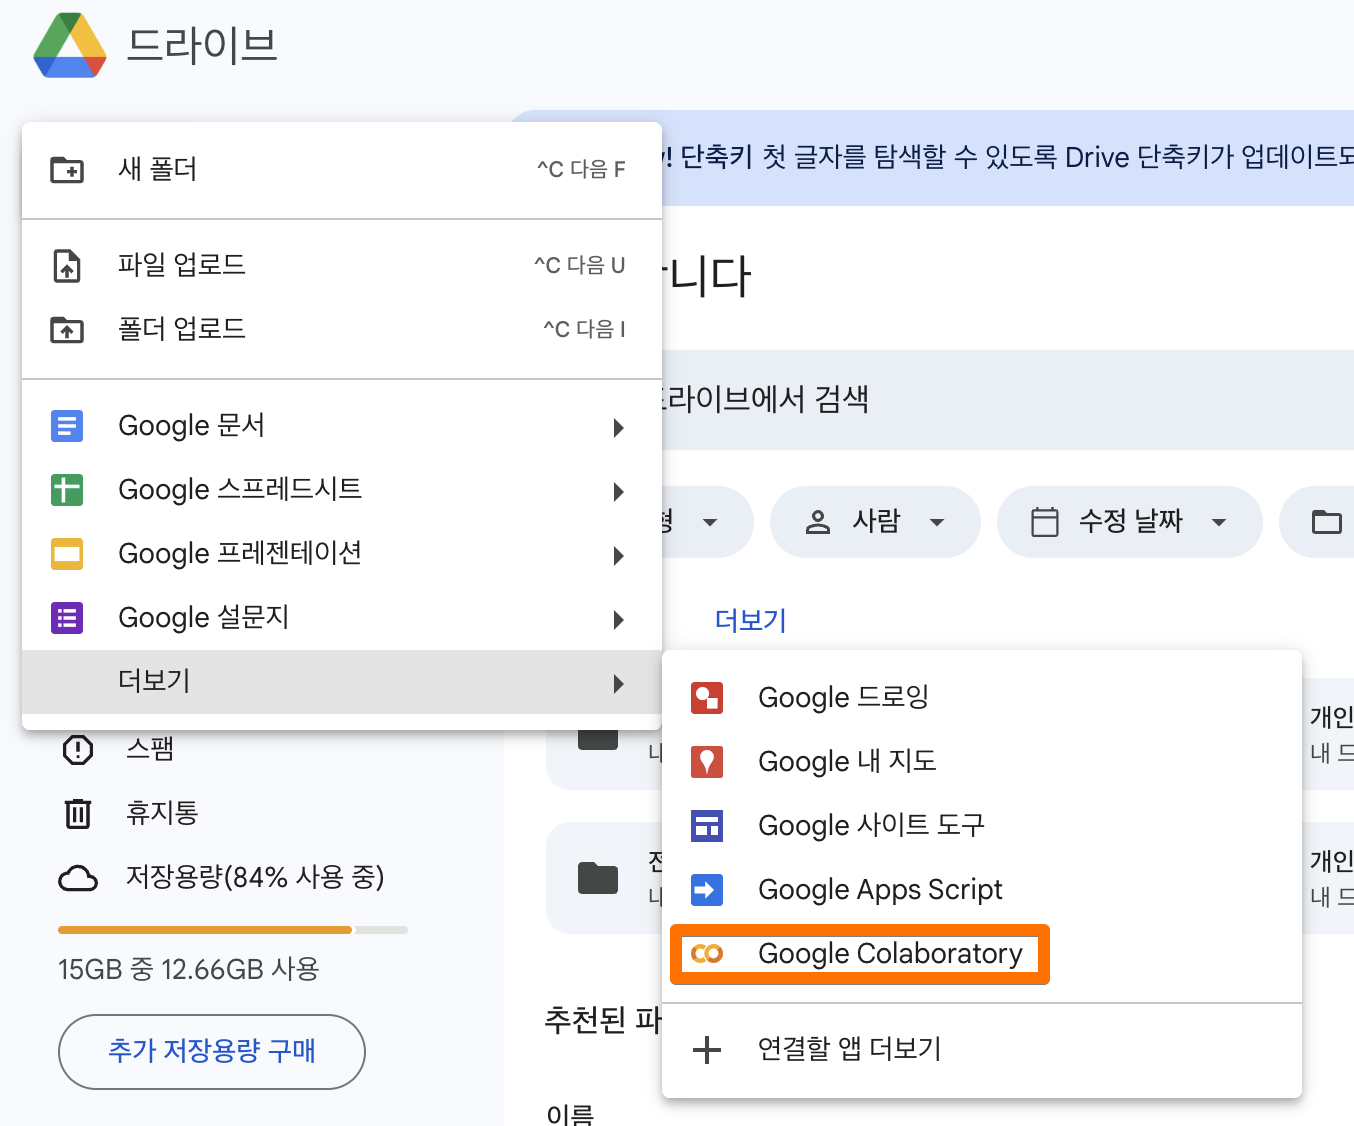Expand Google 문서 submenu arrow
This screenshot has height=1126, width=1354.
[619, 428]
